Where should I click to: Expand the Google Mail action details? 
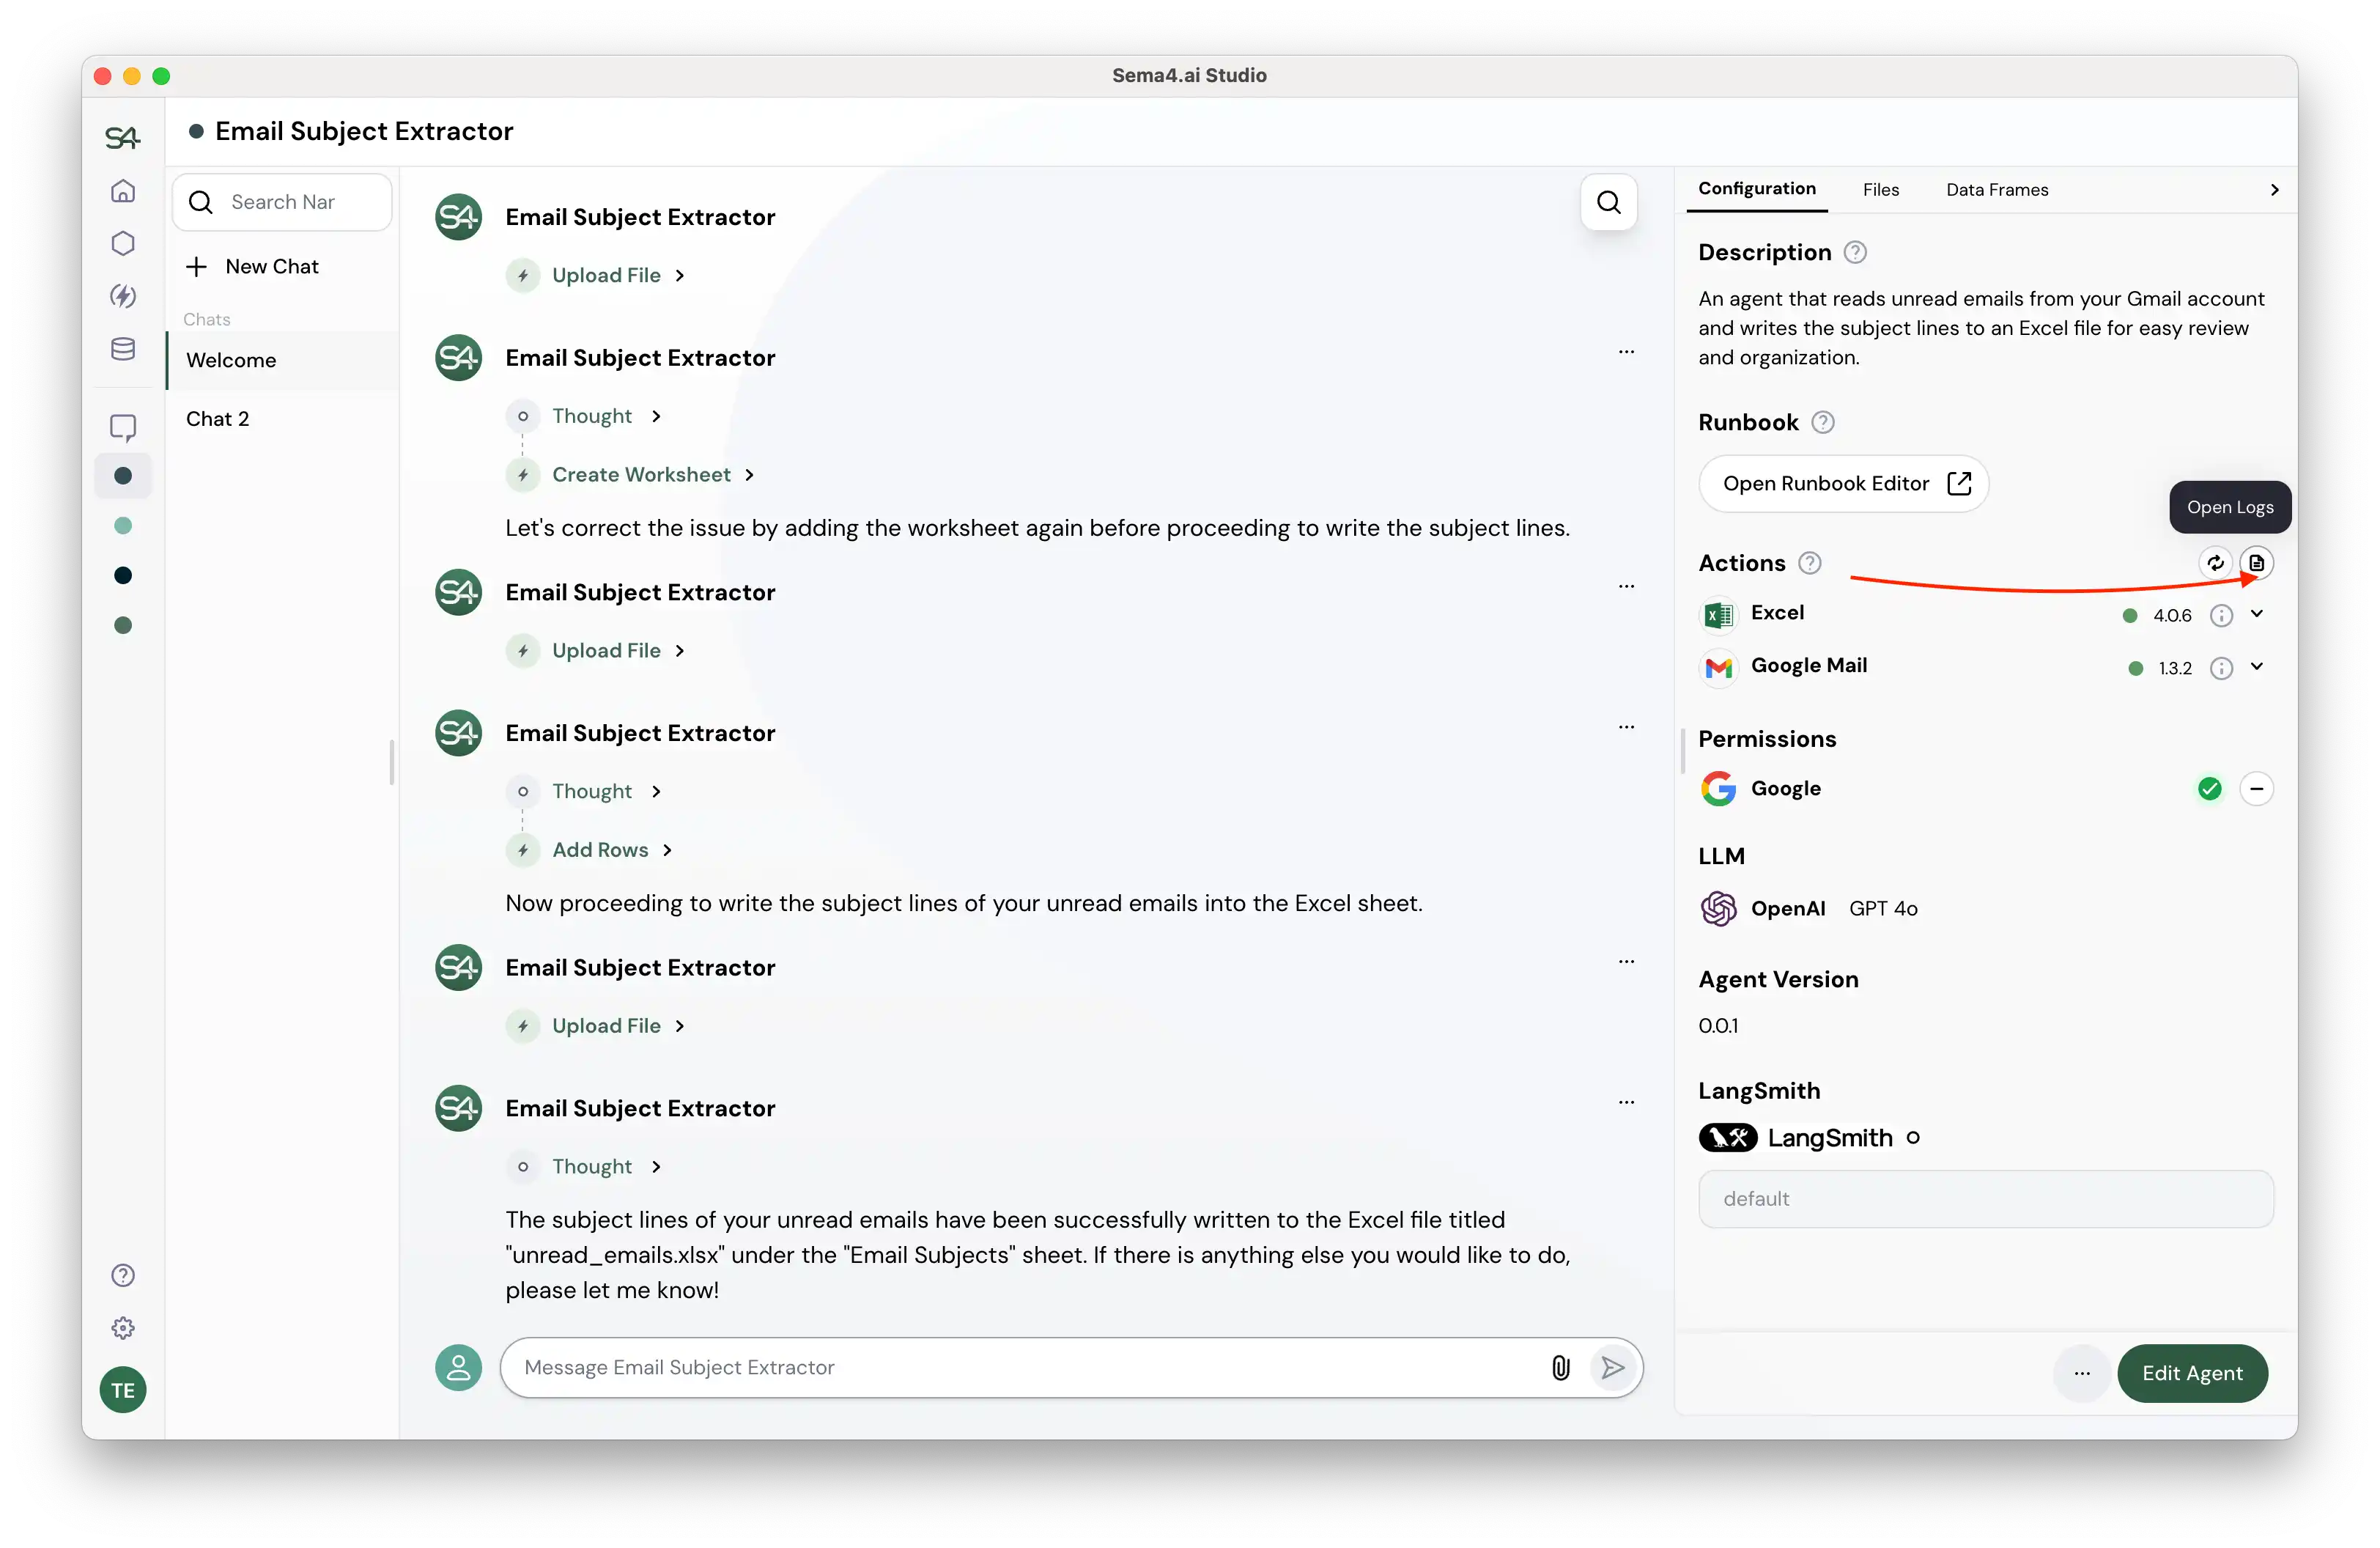(x=2258, y=667)
